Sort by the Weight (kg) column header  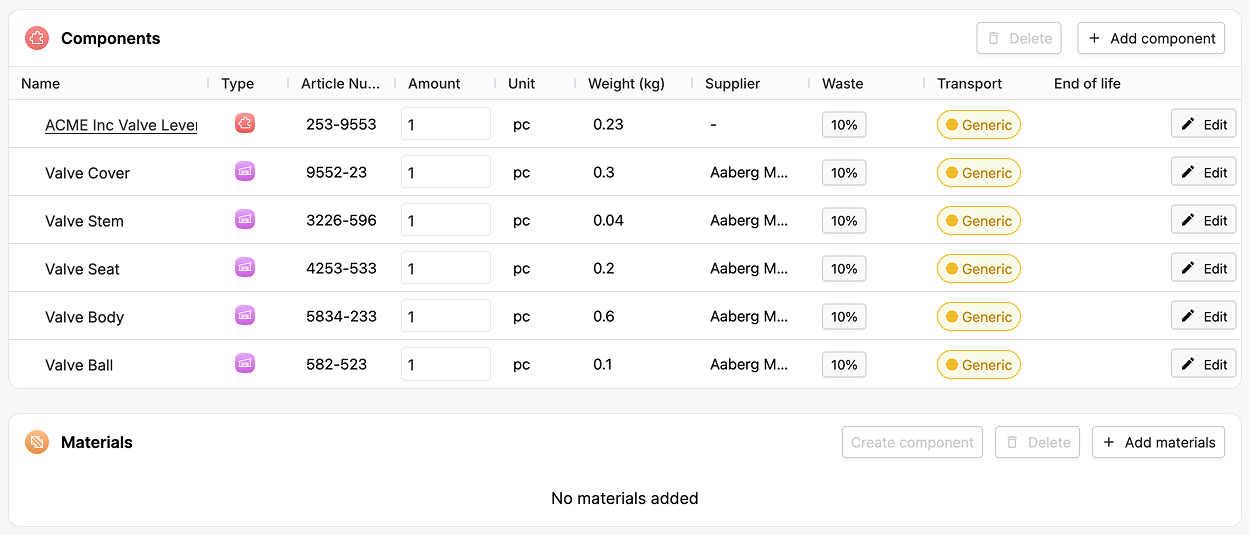pyautogui.click(x=626, y=84)
